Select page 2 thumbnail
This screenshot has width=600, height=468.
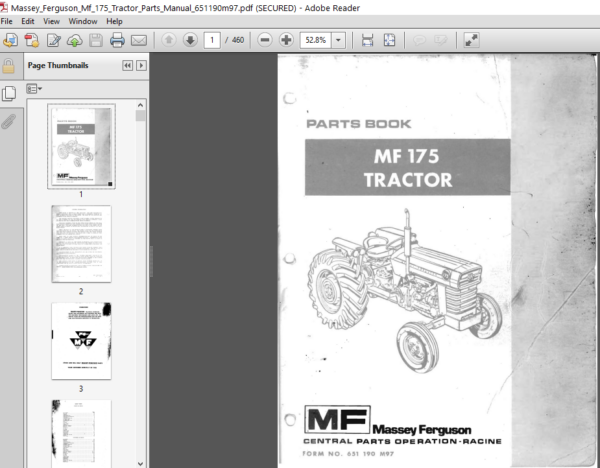[x=81, y=244]
